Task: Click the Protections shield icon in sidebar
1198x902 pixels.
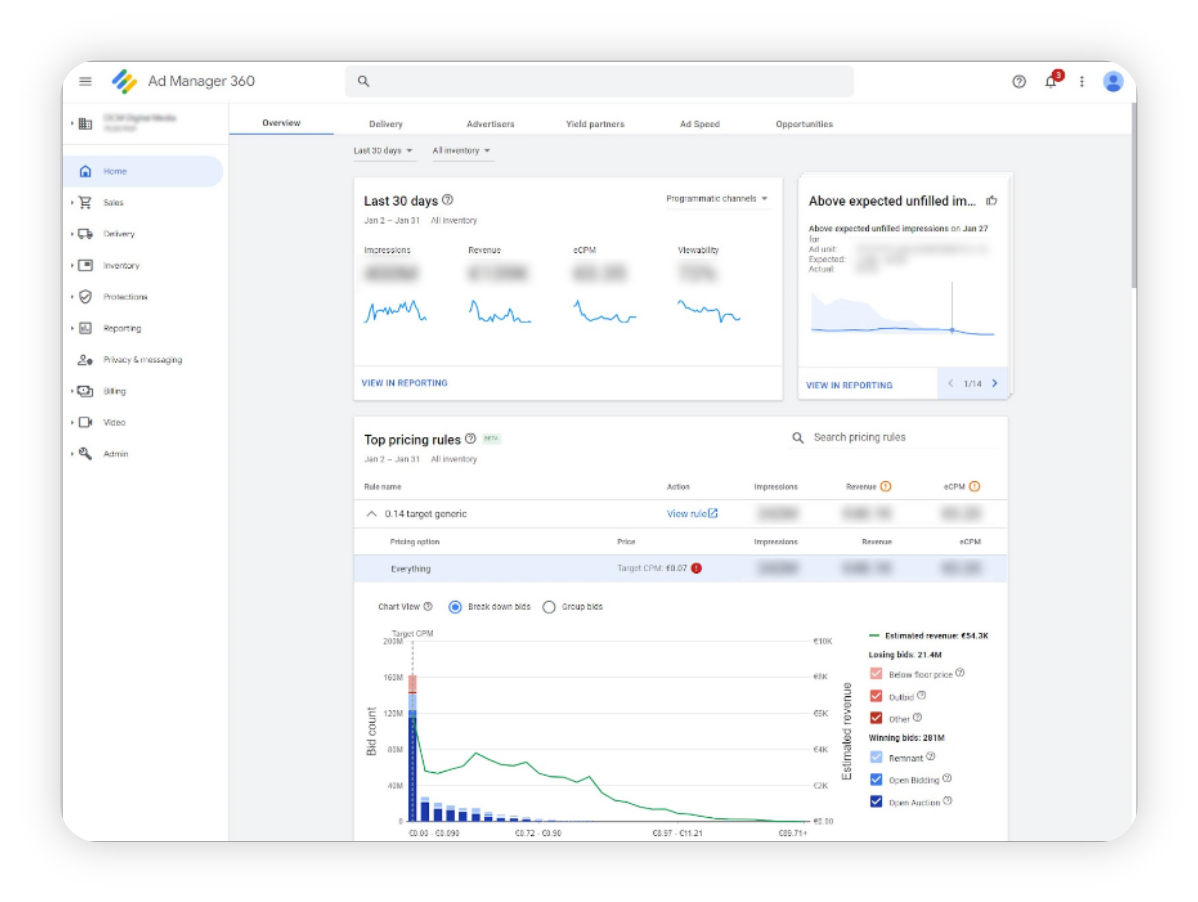Action: pos(85,297)
